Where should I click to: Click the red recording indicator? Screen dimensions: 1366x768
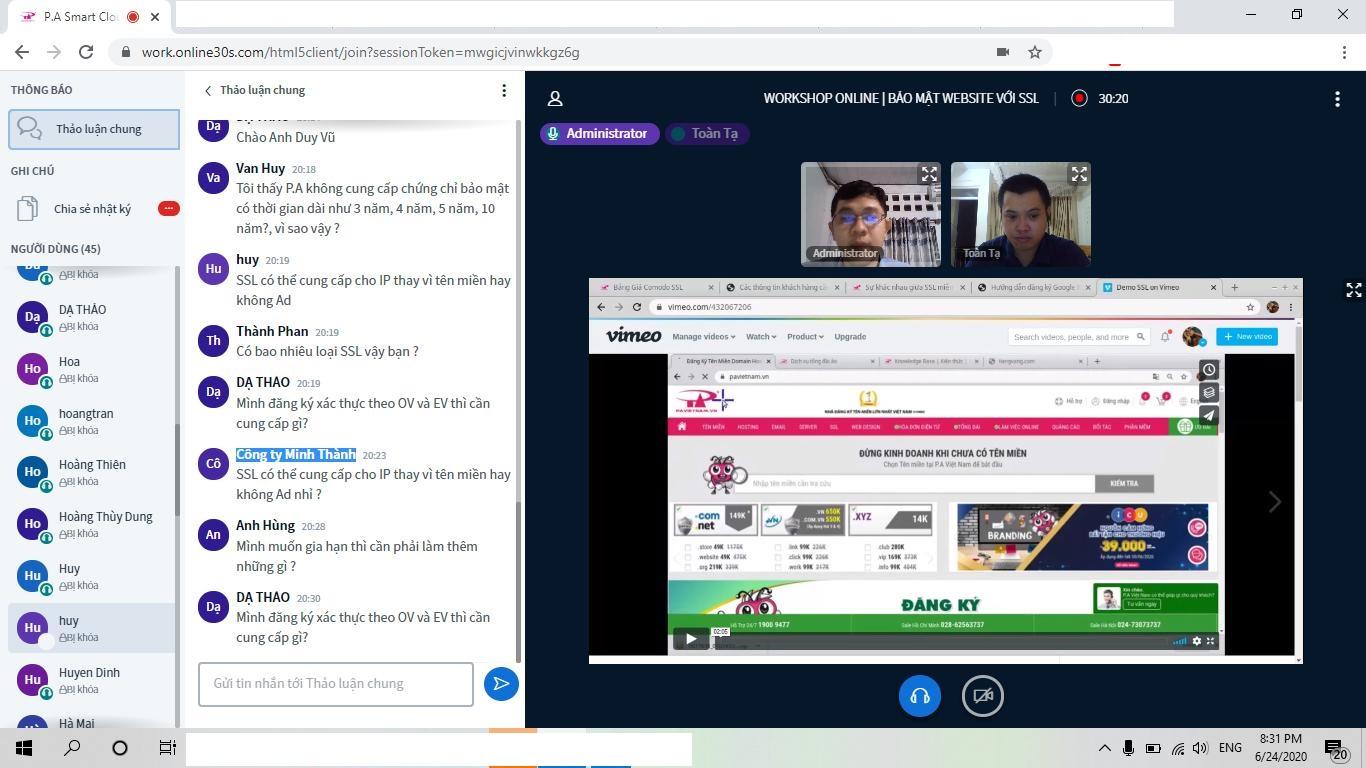coord(1079,98)
